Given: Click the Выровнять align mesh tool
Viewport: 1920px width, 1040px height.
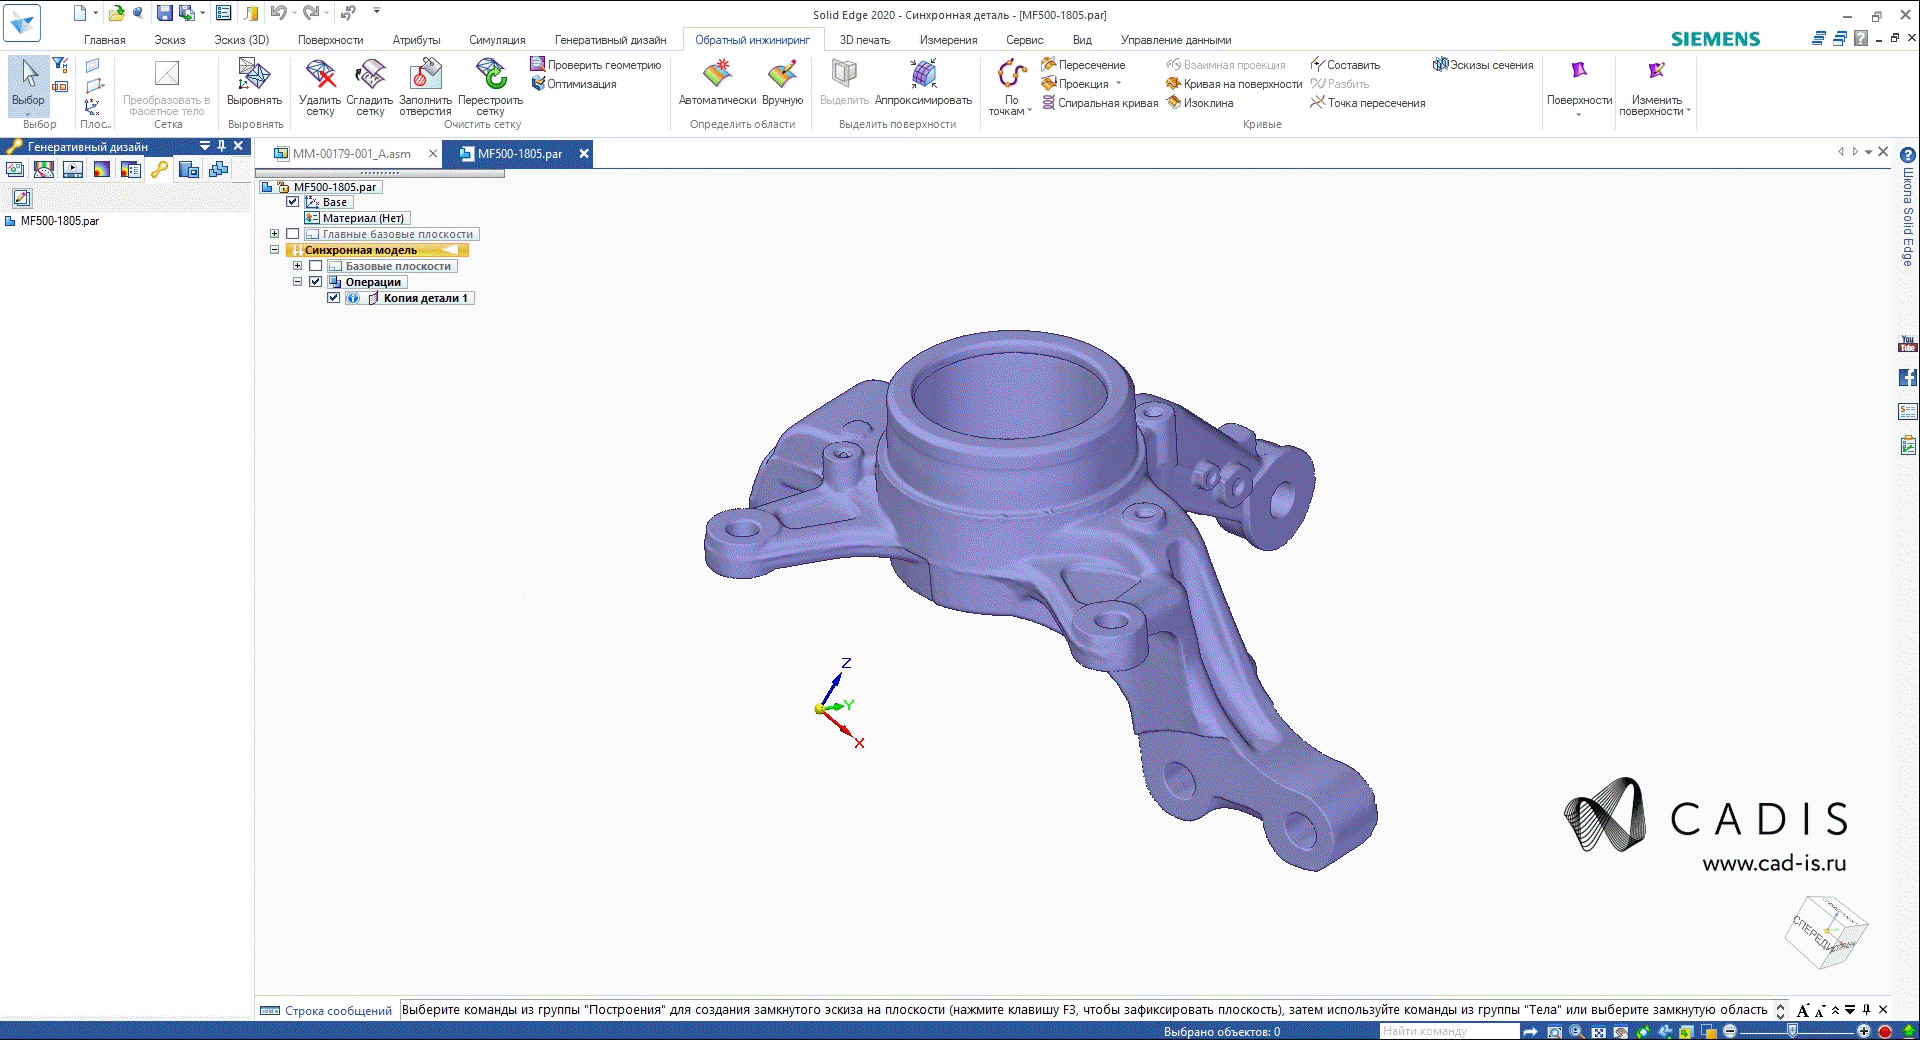Looking at the screenshot, I should coord(254,83).
